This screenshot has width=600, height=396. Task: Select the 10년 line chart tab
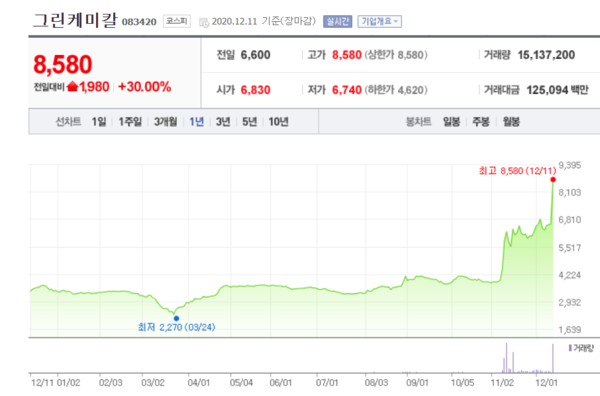(x=278, y=122)
